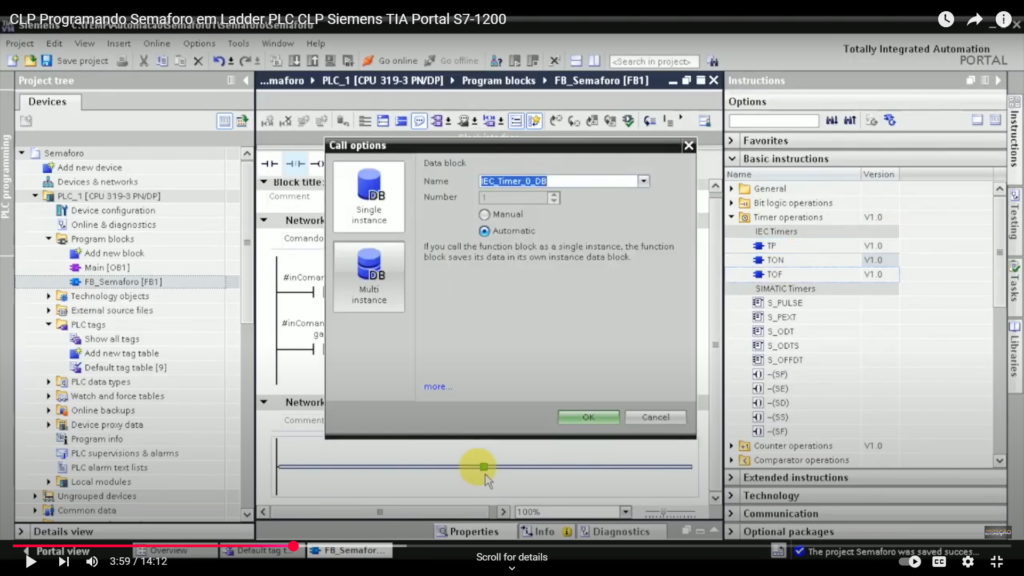Open the Options menu
This screenshot has width=1024, height=576.
point(199,43)
